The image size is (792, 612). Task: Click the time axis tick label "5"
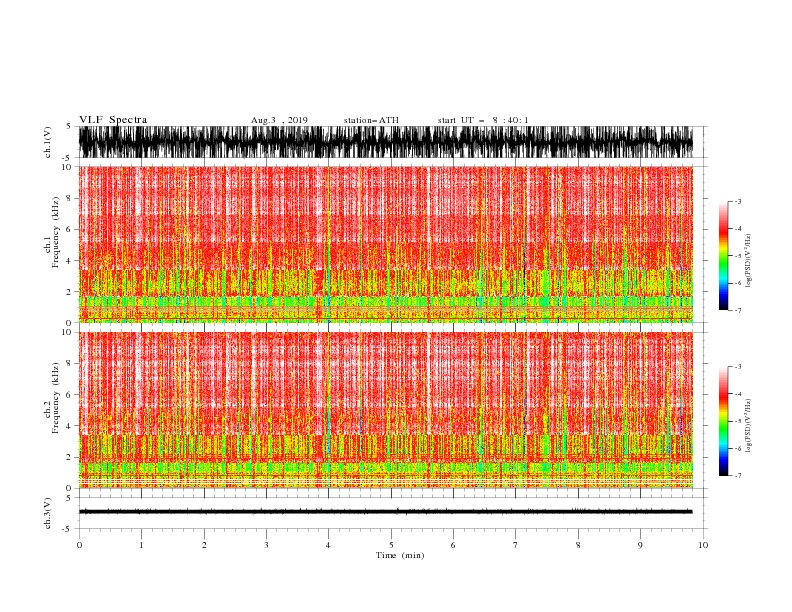(x=391, y=545)
